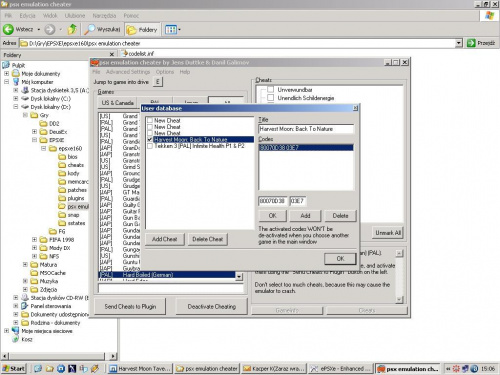Image resolution: width=500 pixels, height=375 pixels.
Task: Expand the FIFA 1998 folder node
Action: click(x=34, y=239)
